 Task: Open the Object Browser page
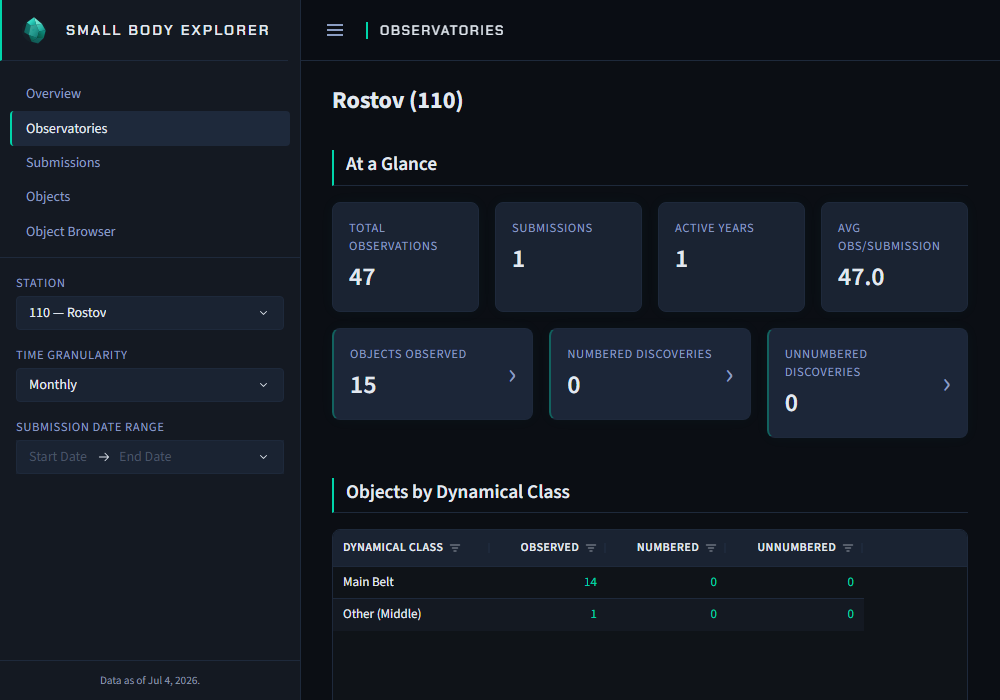tap(71, 231)
